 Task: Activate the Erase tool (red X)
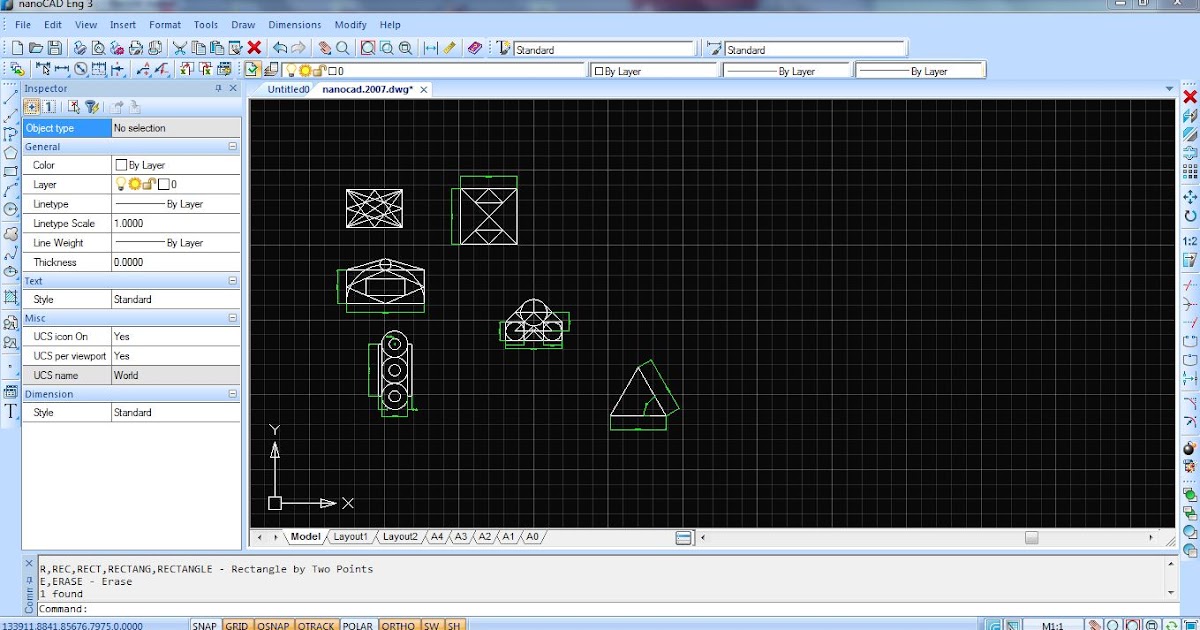click(x=253, y=49)
